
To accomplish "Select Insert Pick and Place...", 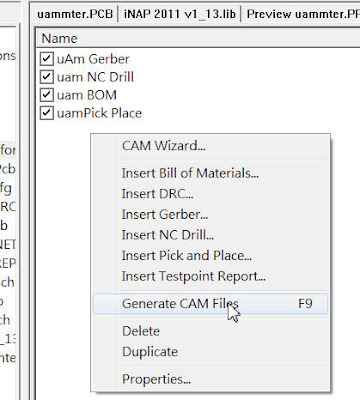I will coord(210,256).
